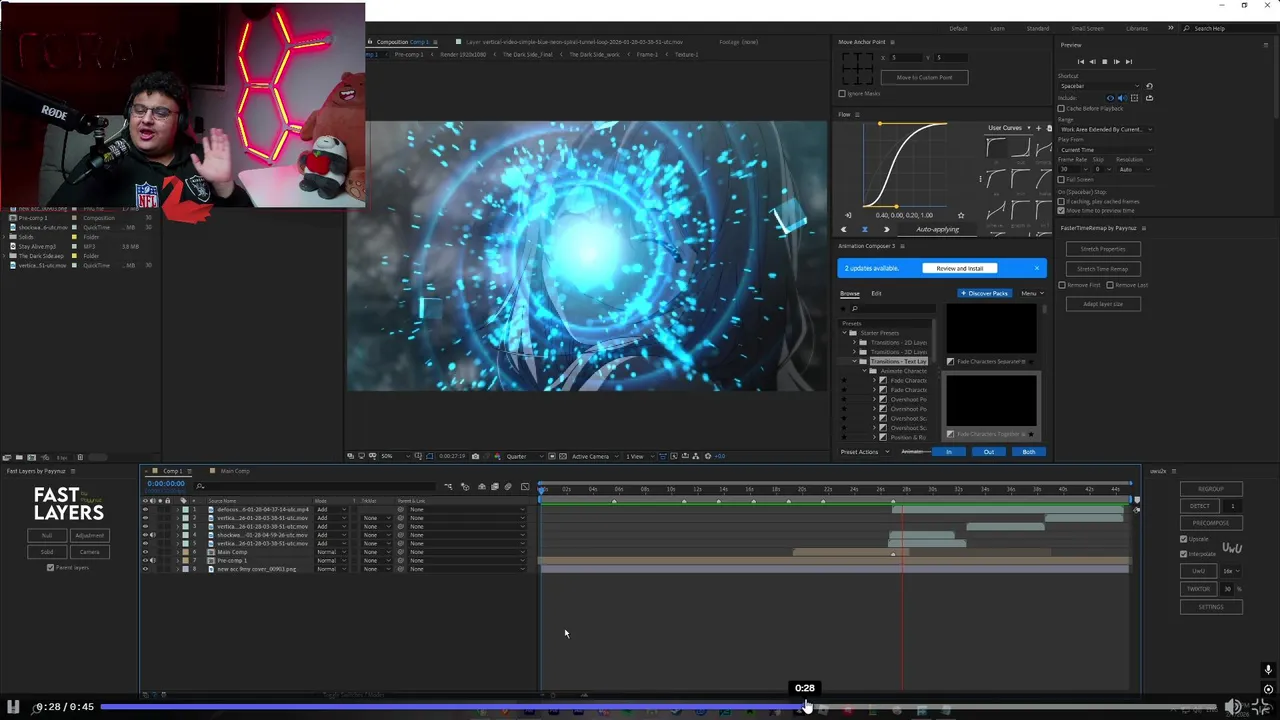Click Review and Install button
Viewport: 1280px width, 720px height.
pos(960,268)
